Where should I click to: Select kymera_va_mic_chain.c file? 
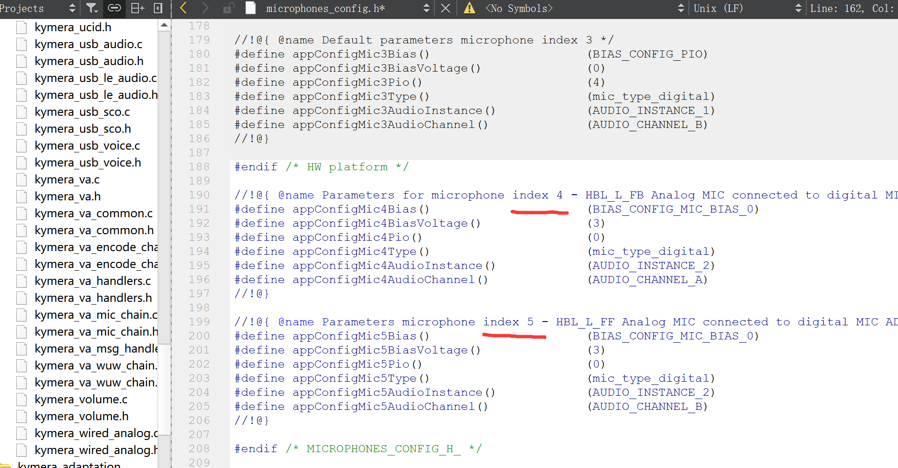pos(96,314)
